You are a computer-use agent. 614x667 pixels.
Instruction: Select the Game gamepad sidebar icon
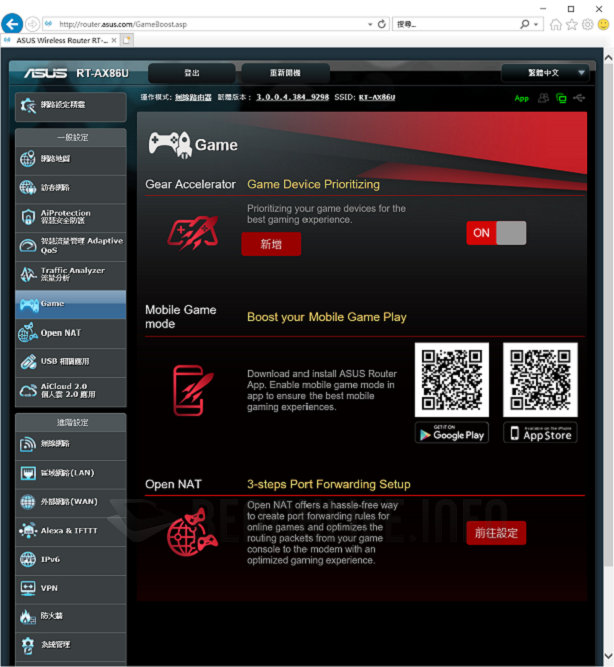point(29,305)
